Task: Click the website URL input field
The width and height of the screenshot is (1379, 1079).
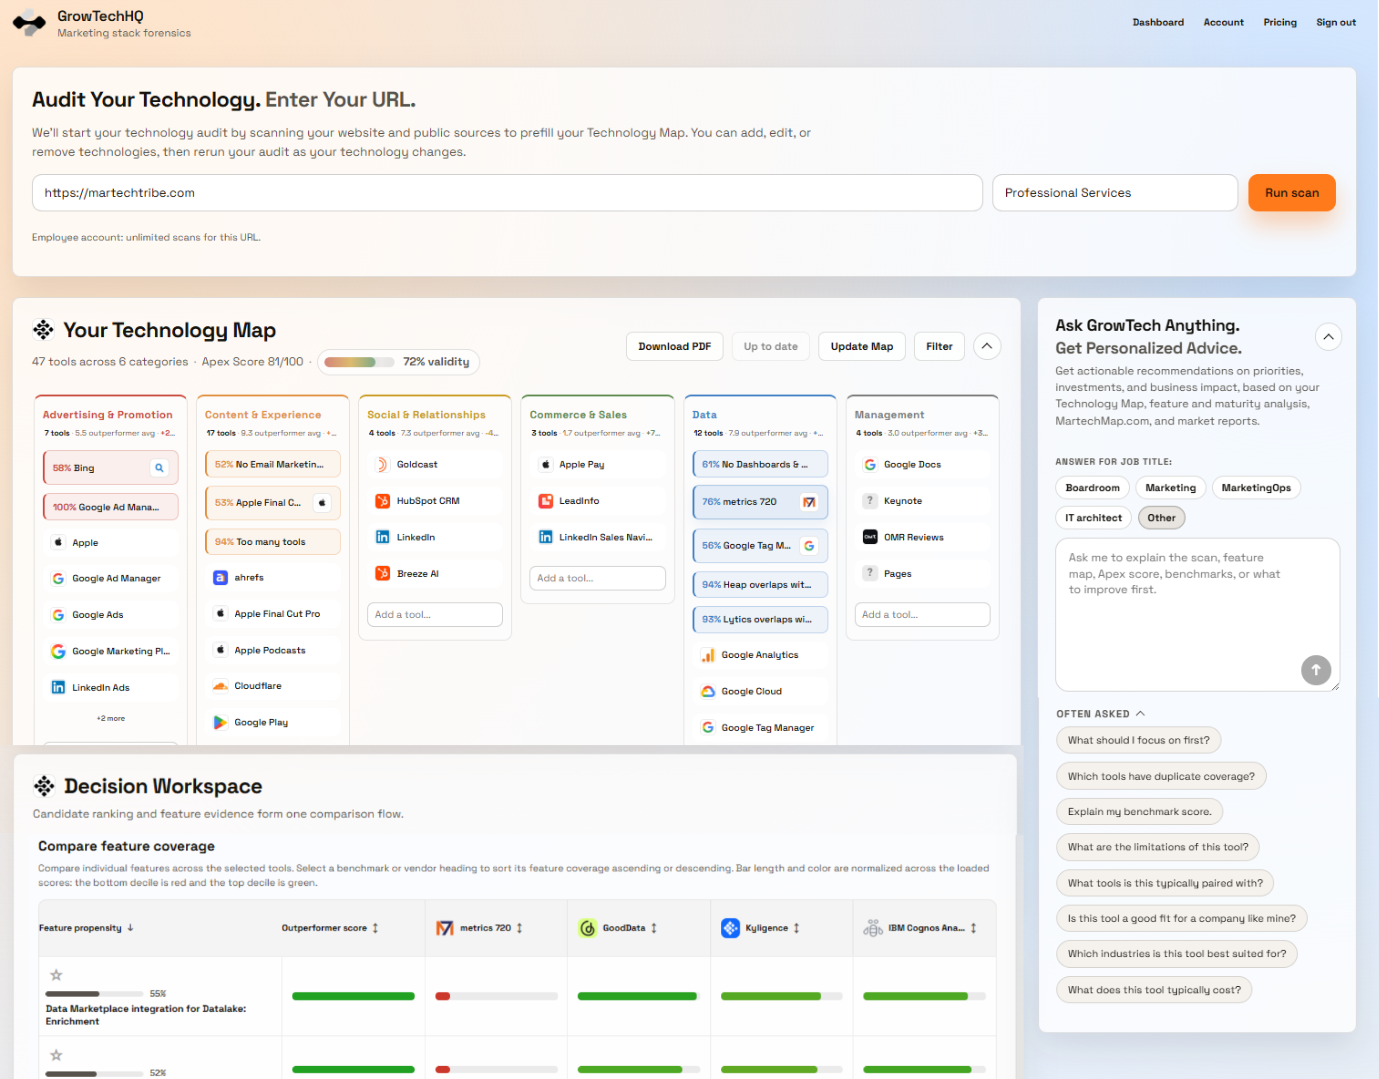Action: click(507, 193)
